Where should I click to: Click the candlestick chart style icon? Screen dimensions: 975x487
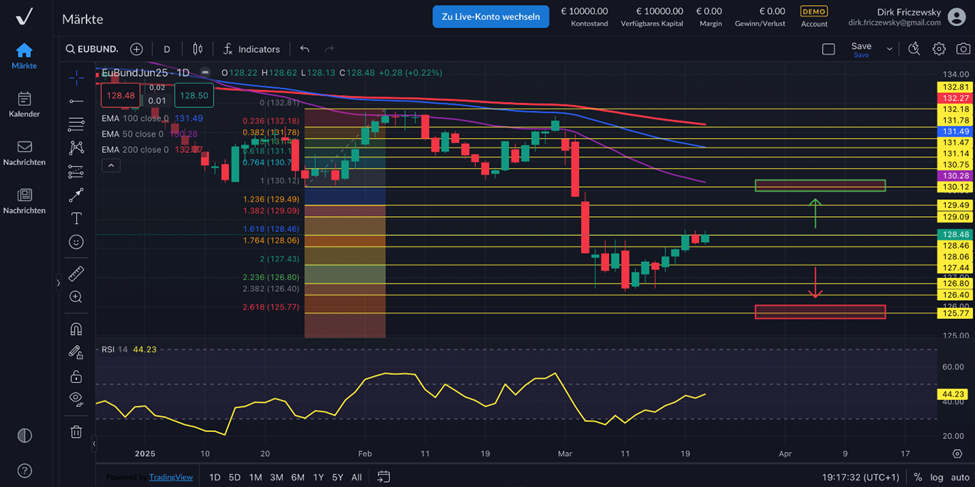coord(198,49)
